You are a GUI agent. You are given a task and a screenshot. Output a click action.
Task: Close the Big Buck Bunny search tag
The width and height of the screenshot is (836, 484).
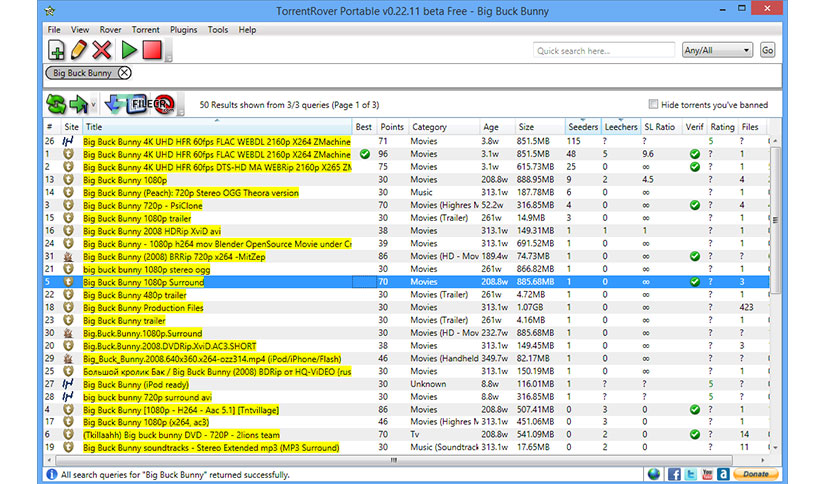click(124, 73)
